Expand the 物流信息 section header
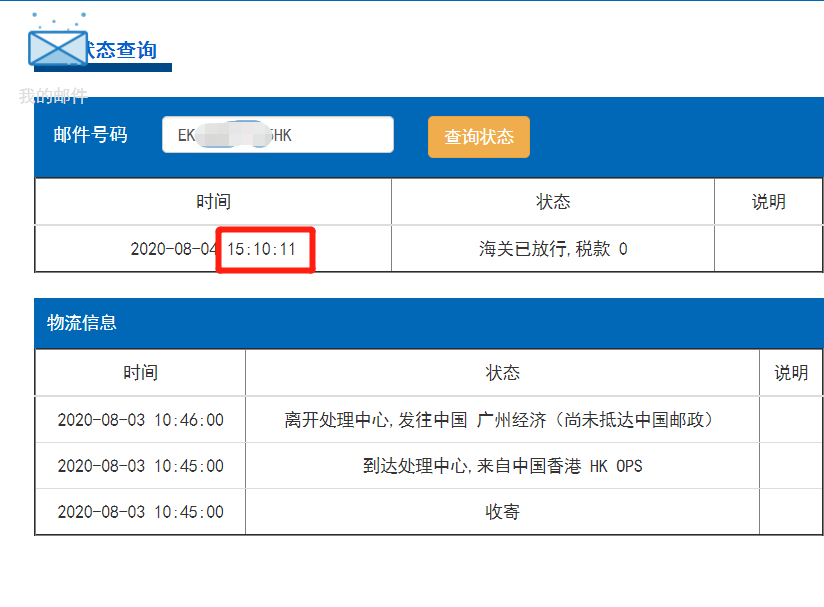Screen dimensions: 824x607 point(82,323)
